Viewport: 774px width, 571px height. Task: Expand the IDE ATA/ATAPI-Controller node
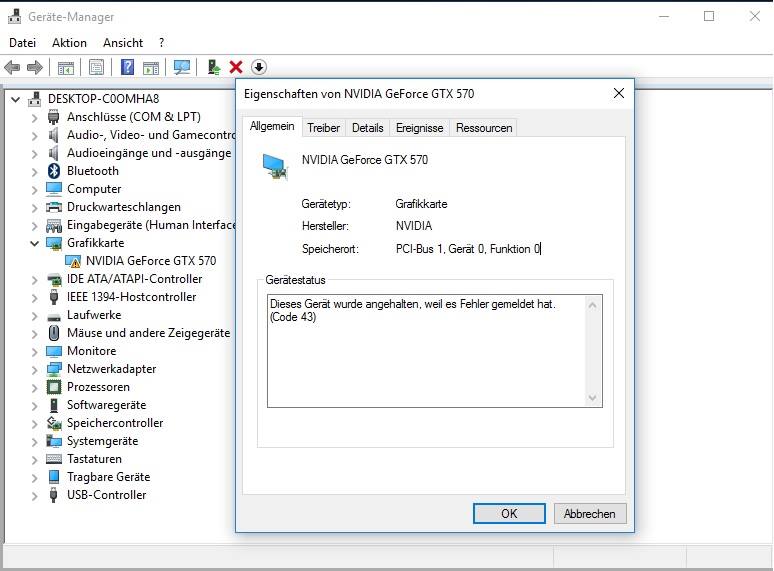[34, 280]
